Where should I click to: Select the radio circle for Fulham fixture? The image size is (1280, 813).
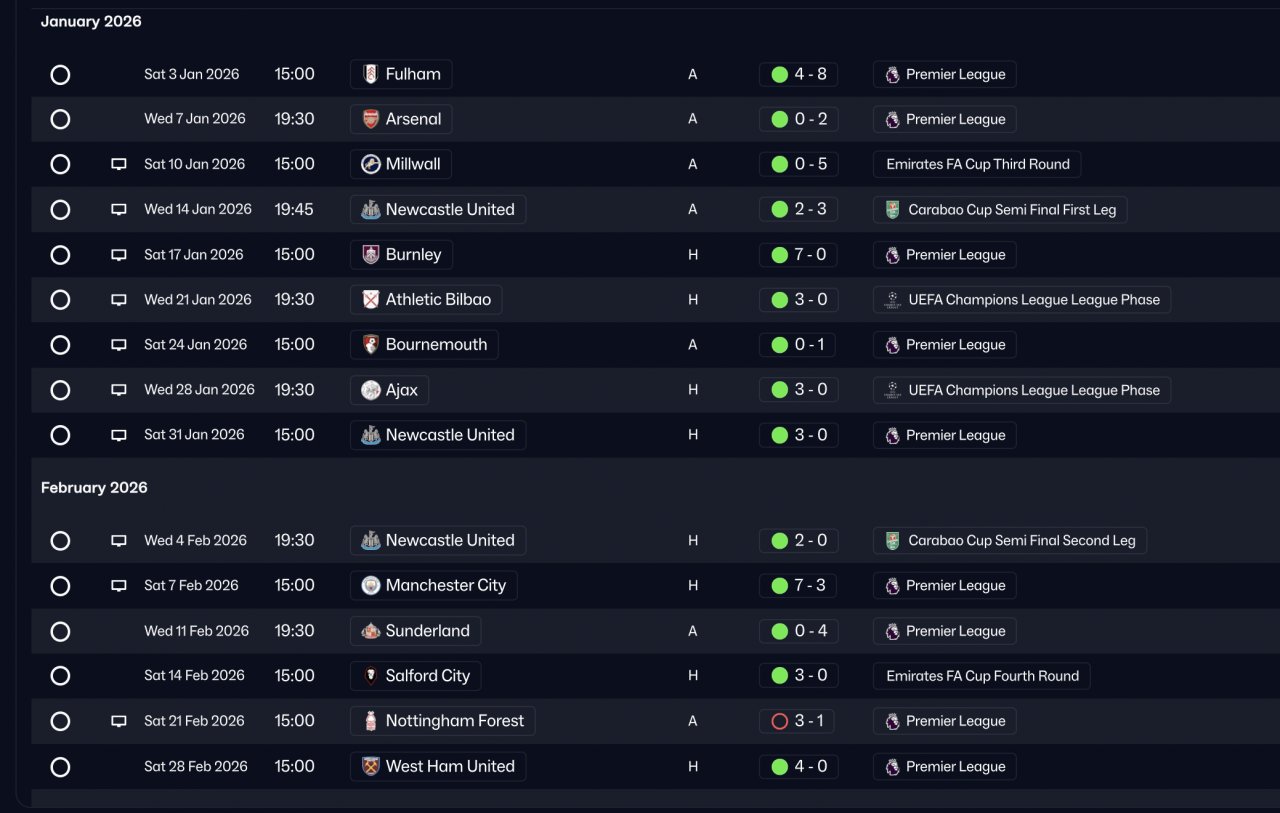coord(60,74)
